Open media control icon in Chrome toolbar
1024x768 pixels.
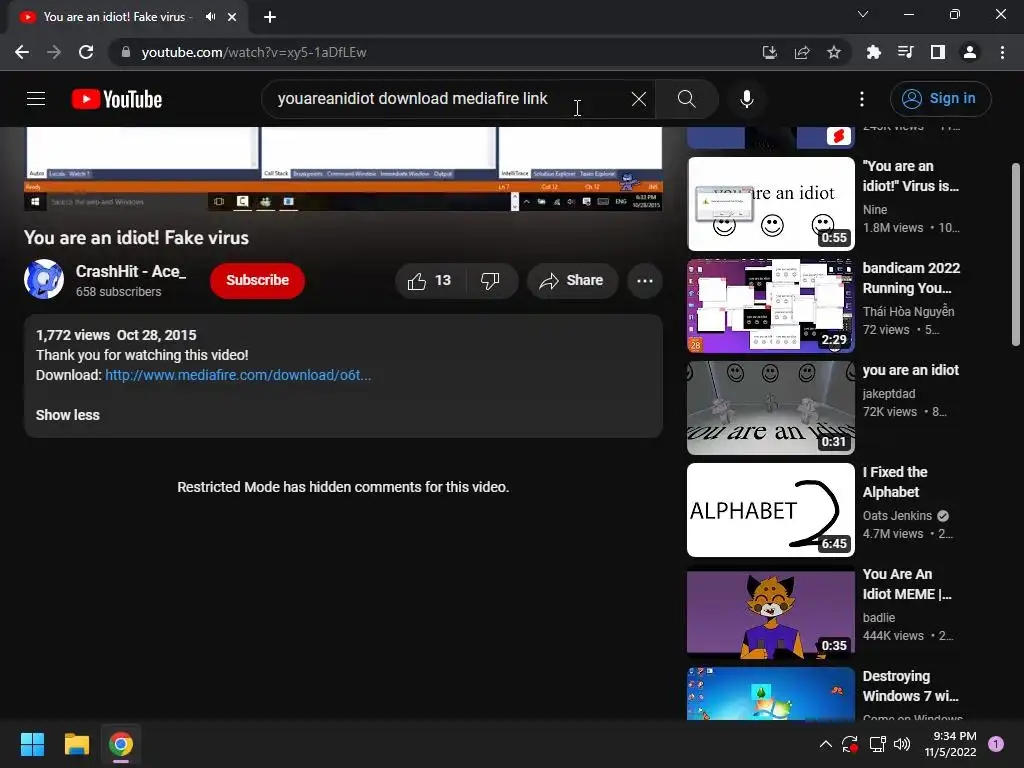(905, 52)
